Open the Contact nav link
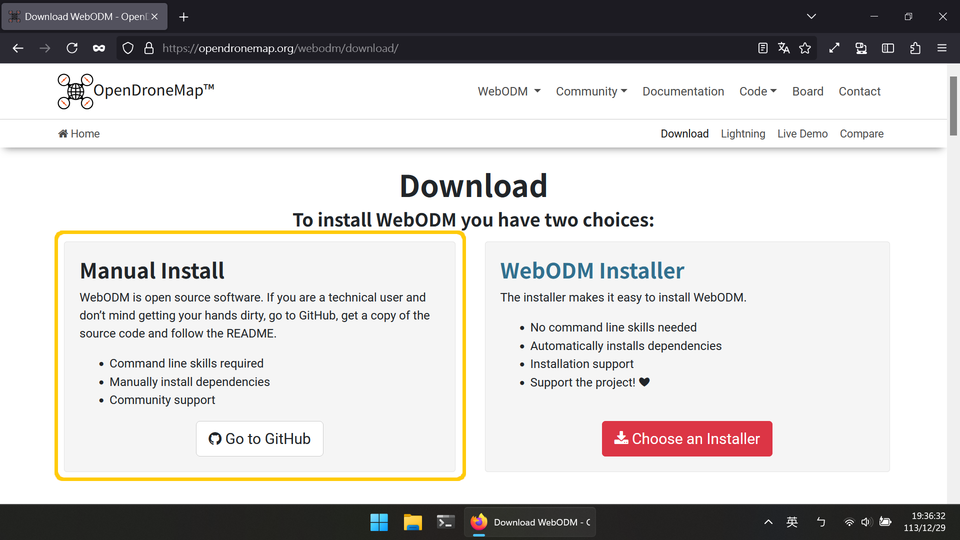The width and height of the screenshot is (960, 540). tap(860, 91)
